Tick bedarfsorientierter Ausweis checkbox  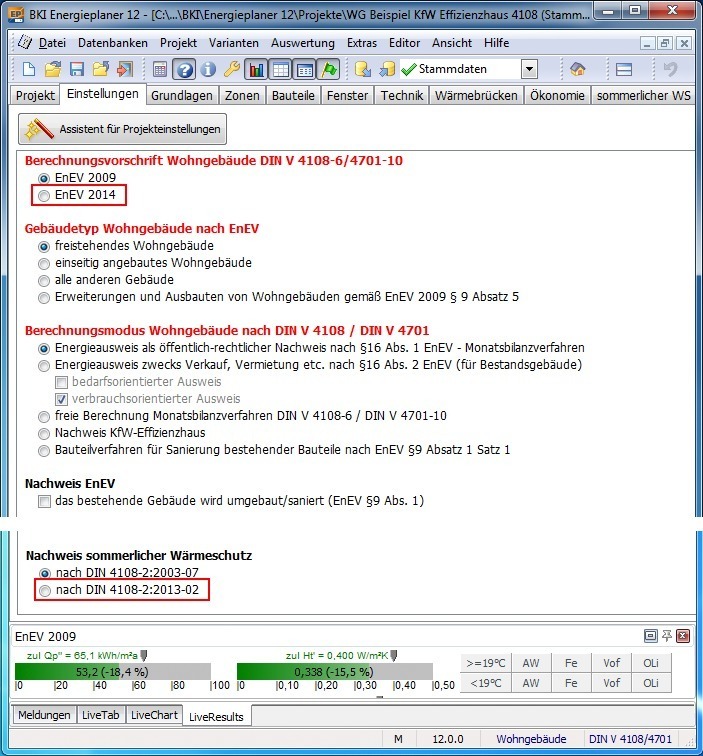coord(61,382)
